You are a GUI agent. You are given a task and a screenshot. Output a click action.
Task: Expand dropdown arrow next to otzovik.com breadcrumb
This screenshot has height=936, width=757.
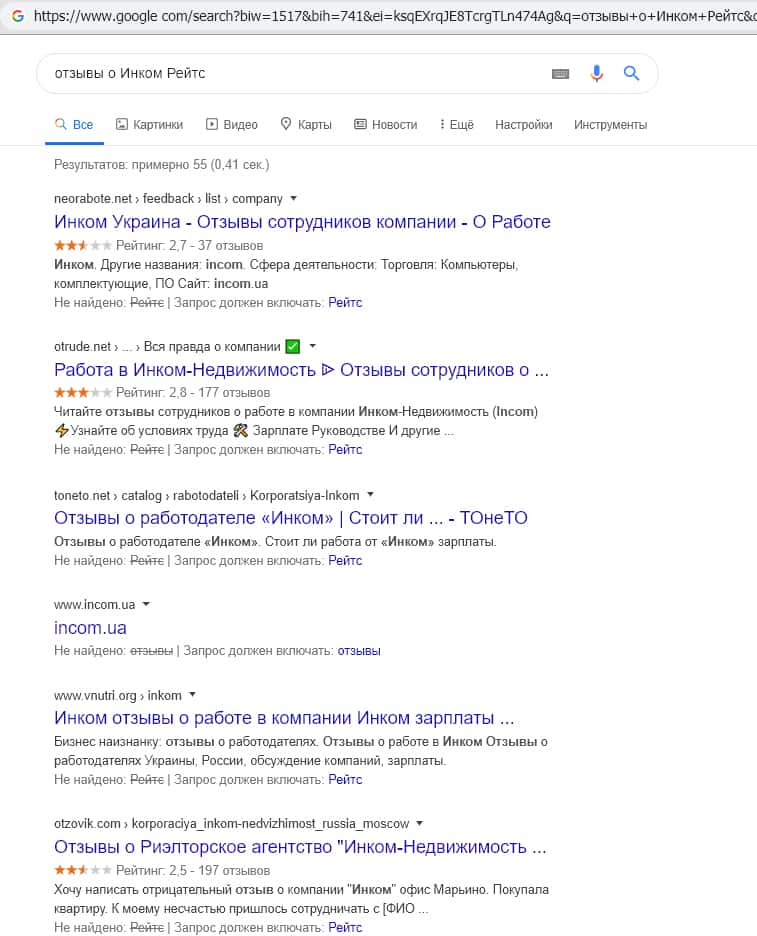coord(420,823)
